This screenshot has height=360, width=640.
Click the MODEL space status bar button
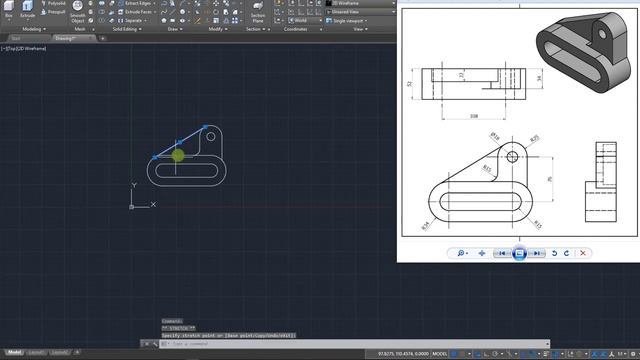coord(440,354)
